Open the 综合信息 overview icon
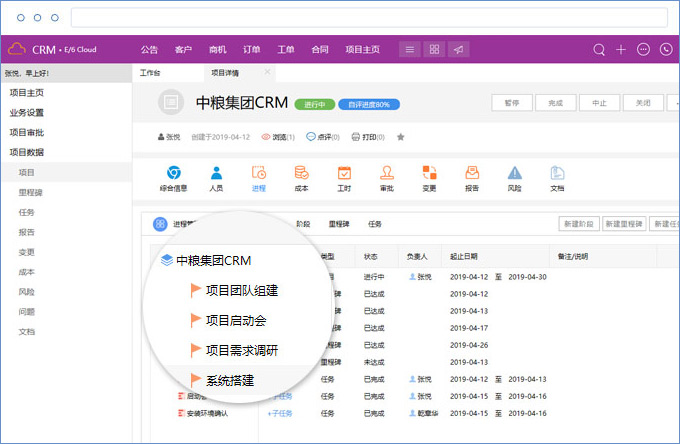 173,177
